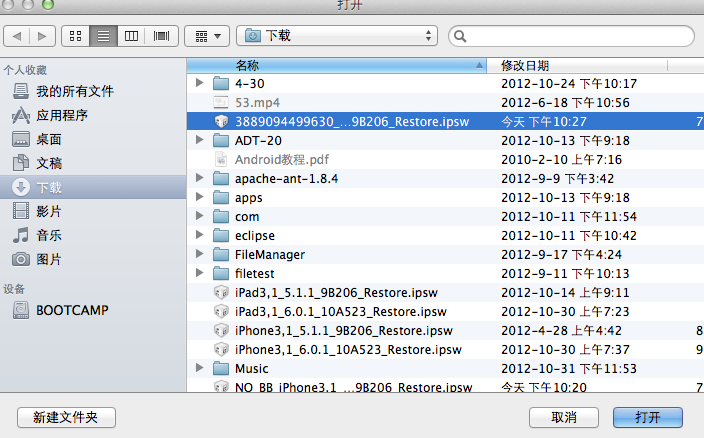Click the Android教程.pdf file name
704x438 pixels.
282,160
